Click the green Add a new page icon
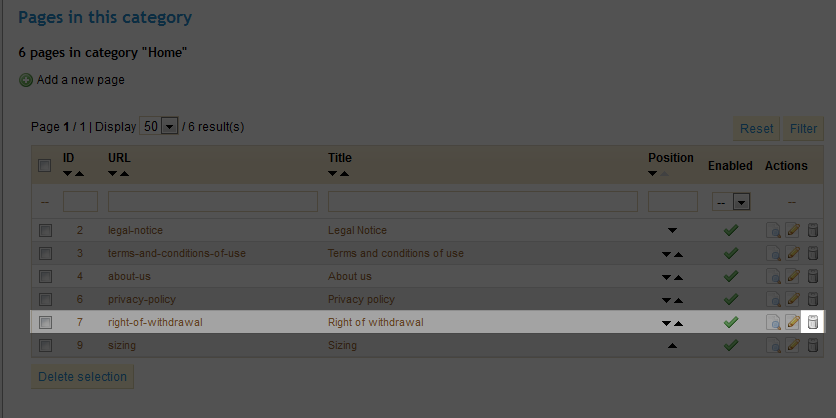836x418 pixels. (x=26, y=80)
